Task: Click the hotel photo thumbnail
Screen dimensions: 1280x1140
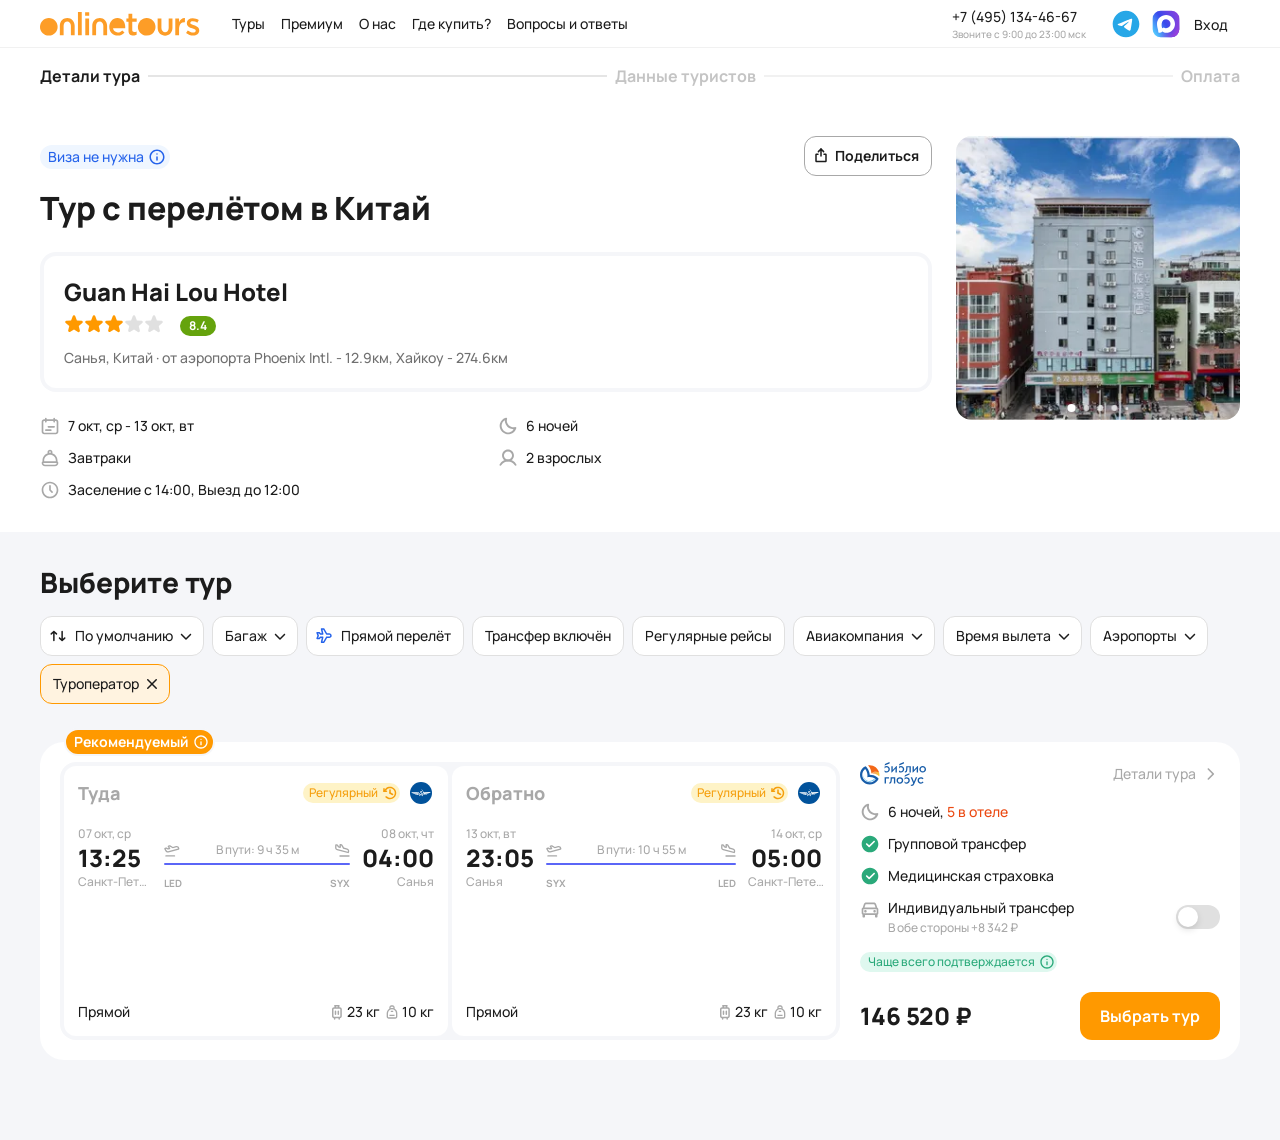Action: (x=1098, y=278)
